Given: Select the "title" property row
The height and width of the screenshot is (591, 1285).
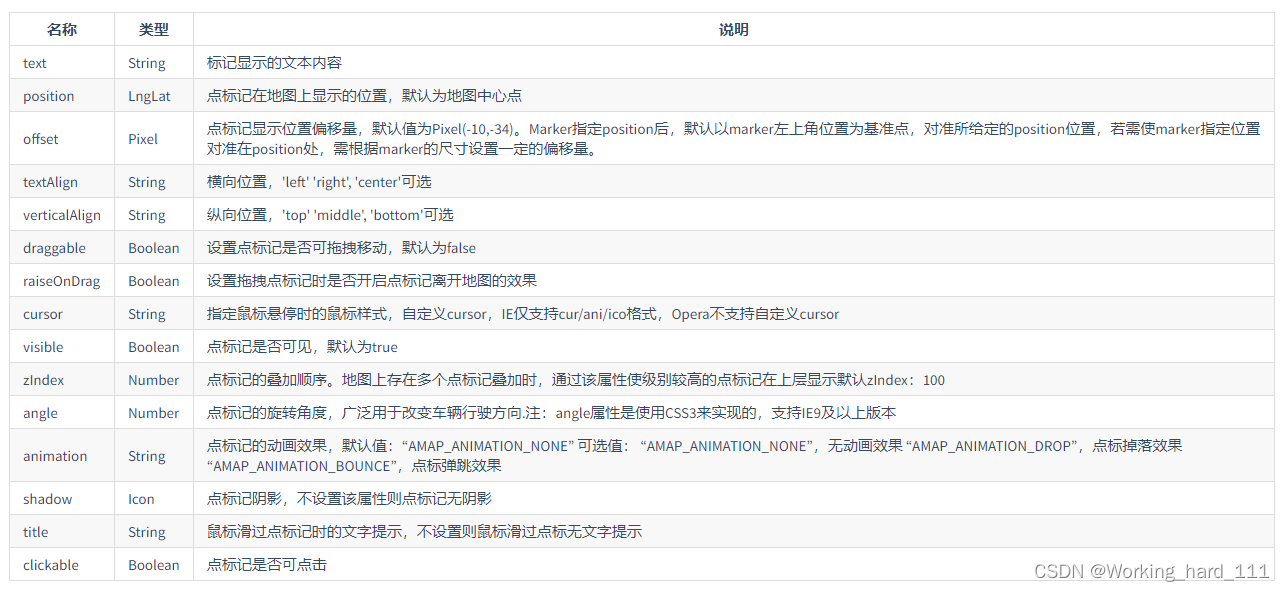Looking at the screenshot, I should coord(35,531).
